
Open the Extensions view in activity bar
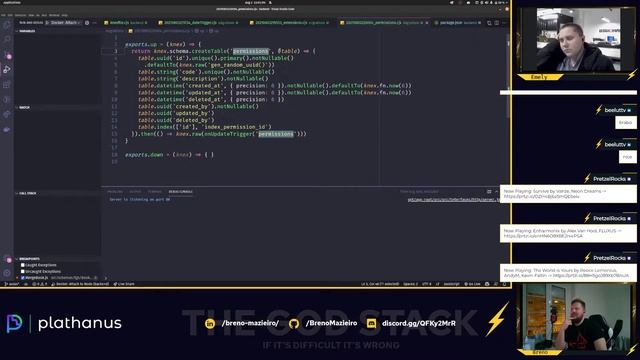click(7, 84)
